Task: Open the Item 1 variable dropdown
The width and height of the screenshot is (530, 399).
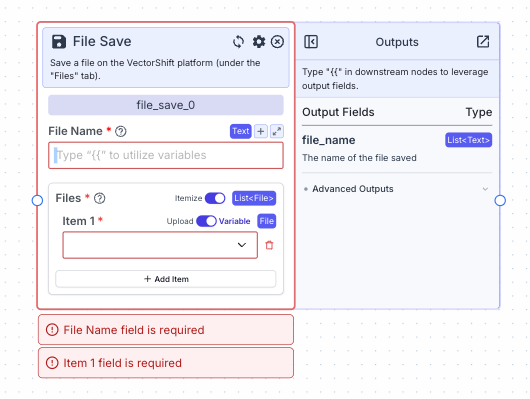Action: [x=160, y=245]
